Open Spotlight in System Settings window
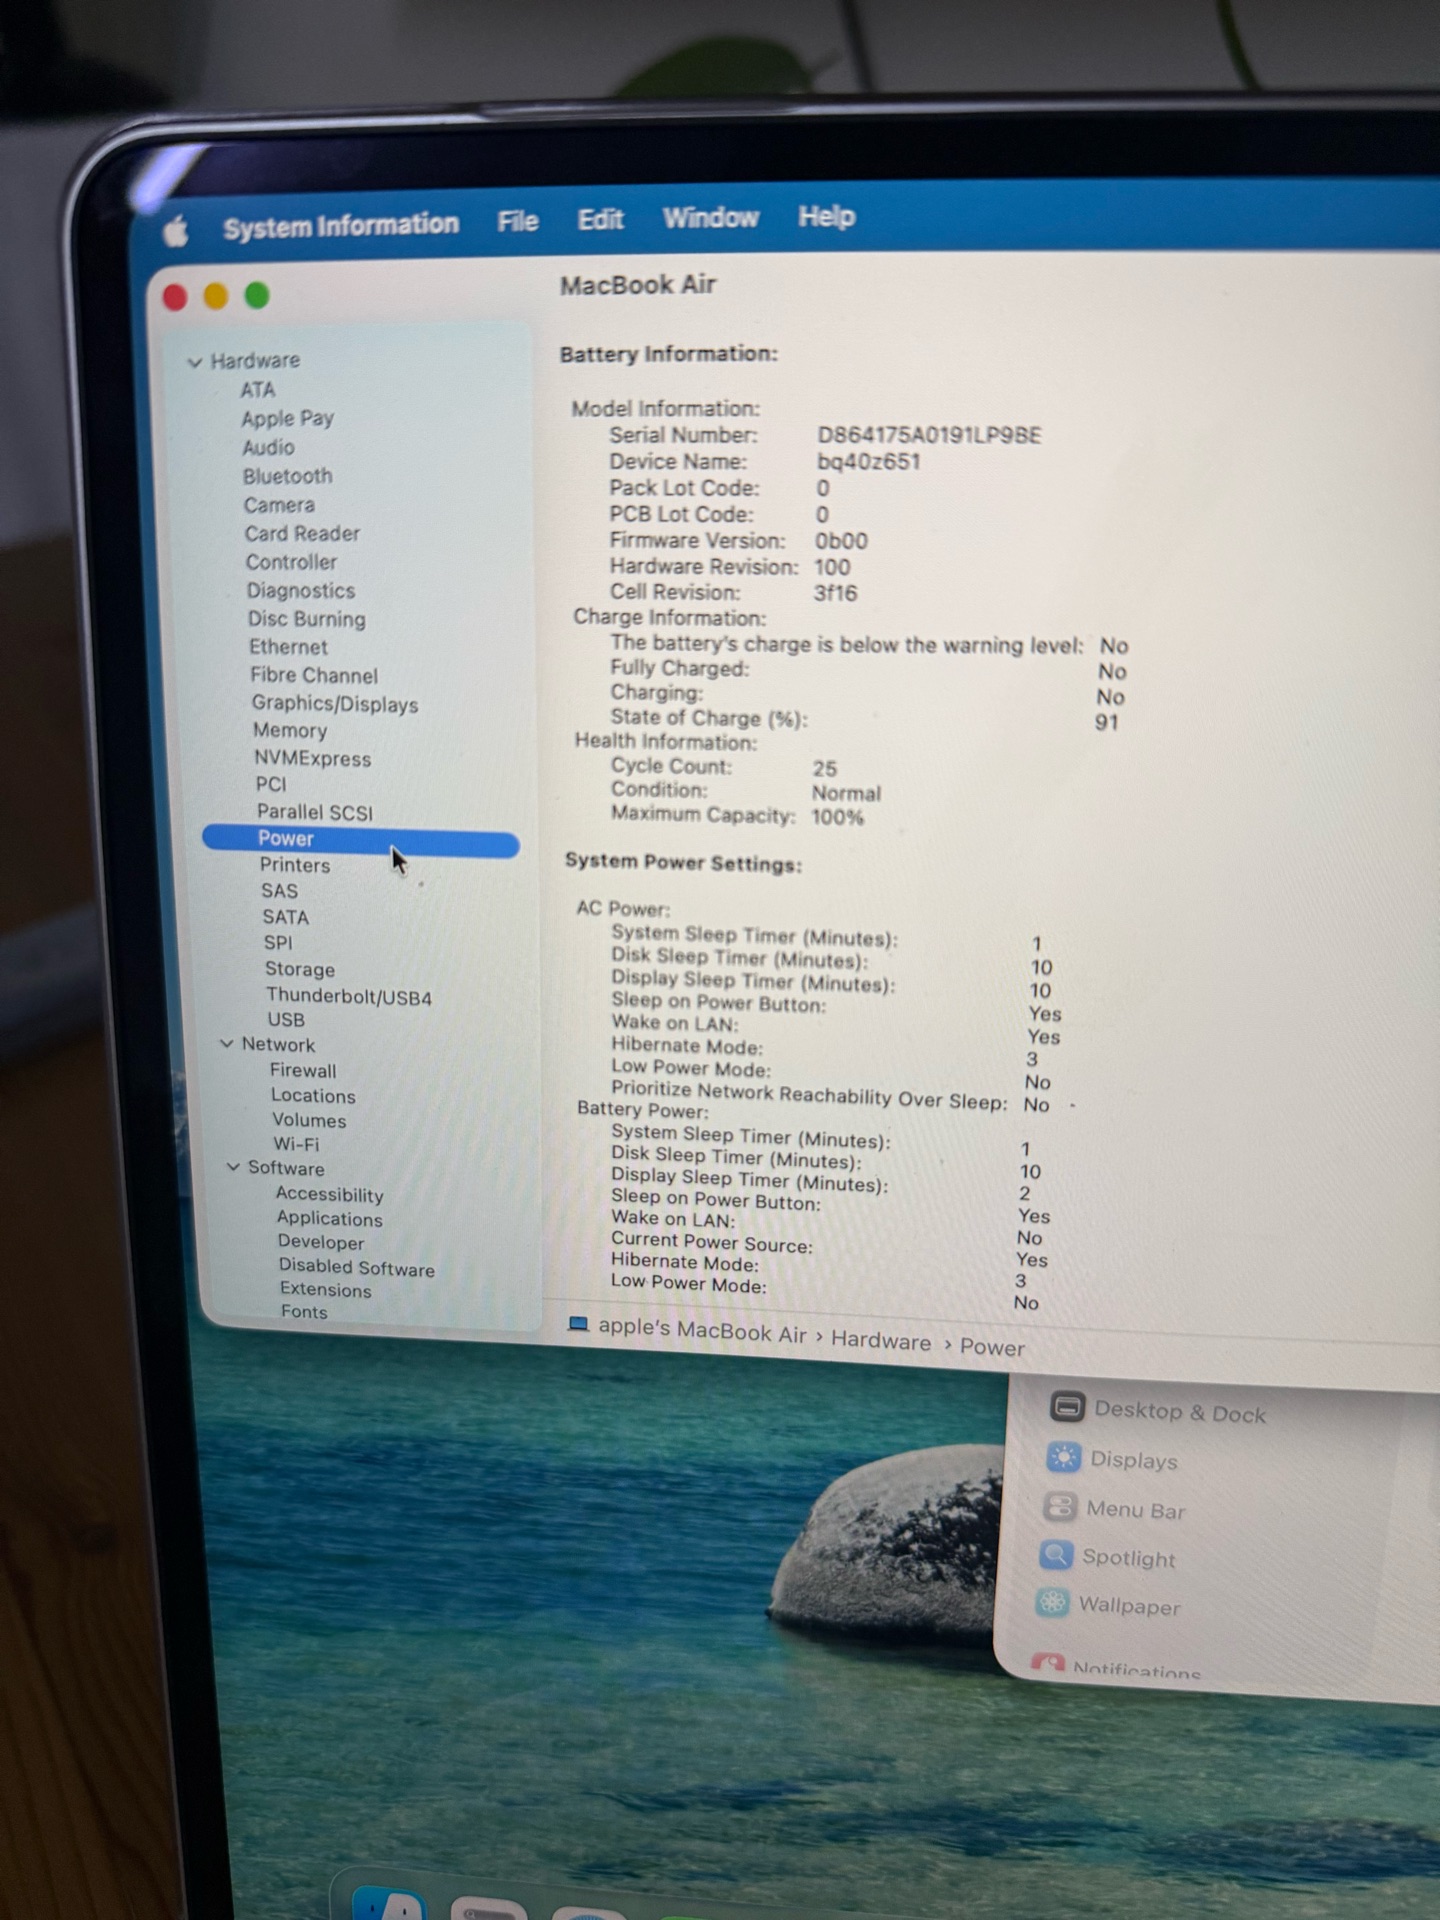This screenshot has width=1440, height=1920. 1108,1556
